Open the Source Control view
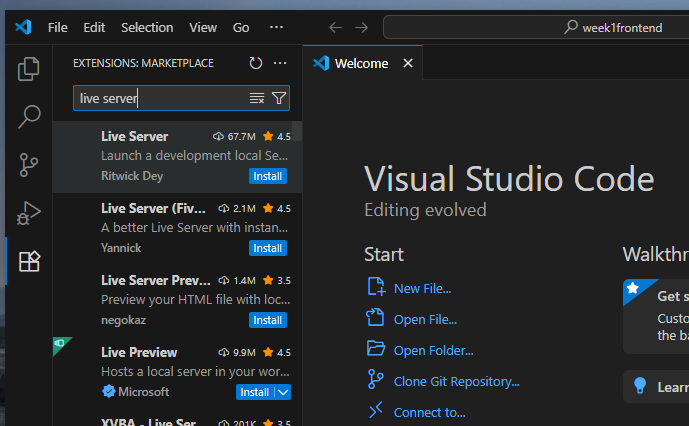 [x=29, y=165]
